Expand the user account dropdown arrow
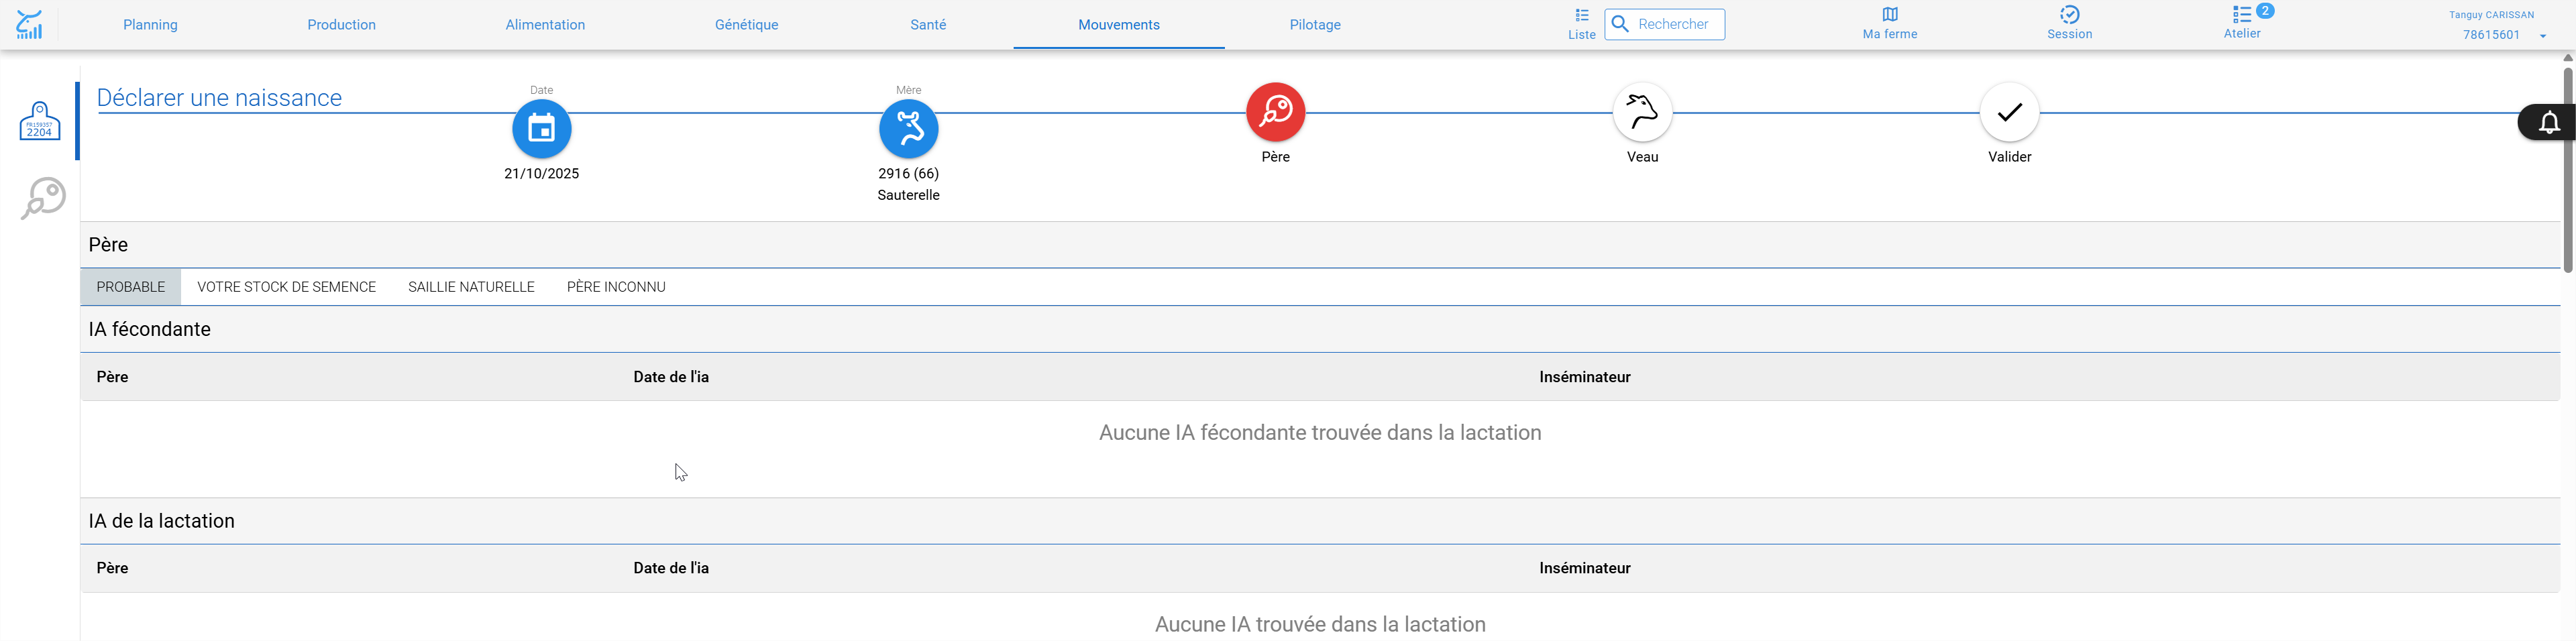 tap(2542, 36)
